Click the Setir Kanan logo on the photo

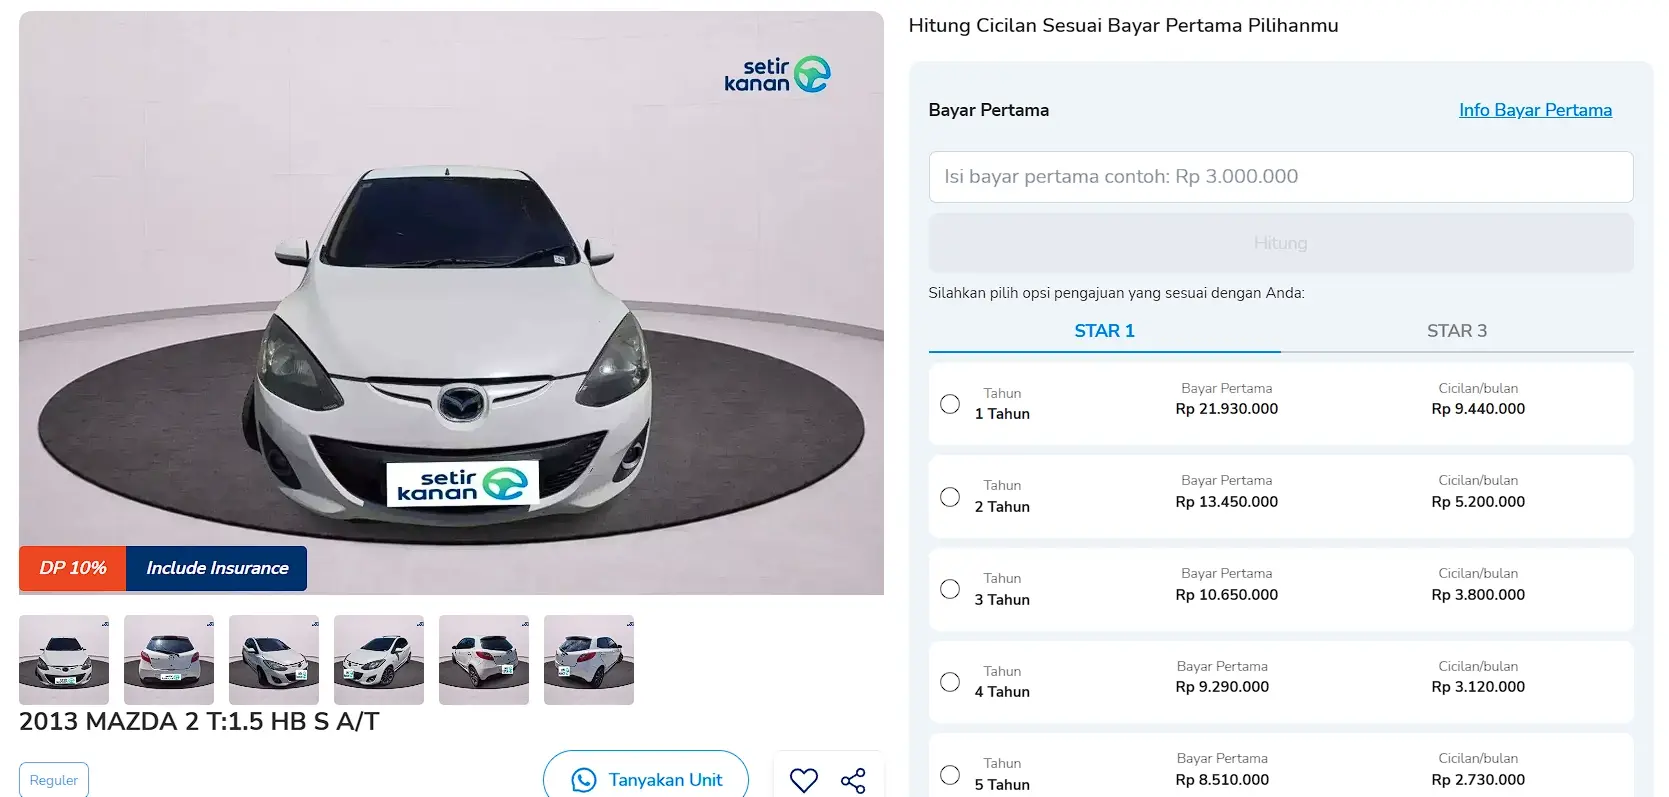point(778,74)
